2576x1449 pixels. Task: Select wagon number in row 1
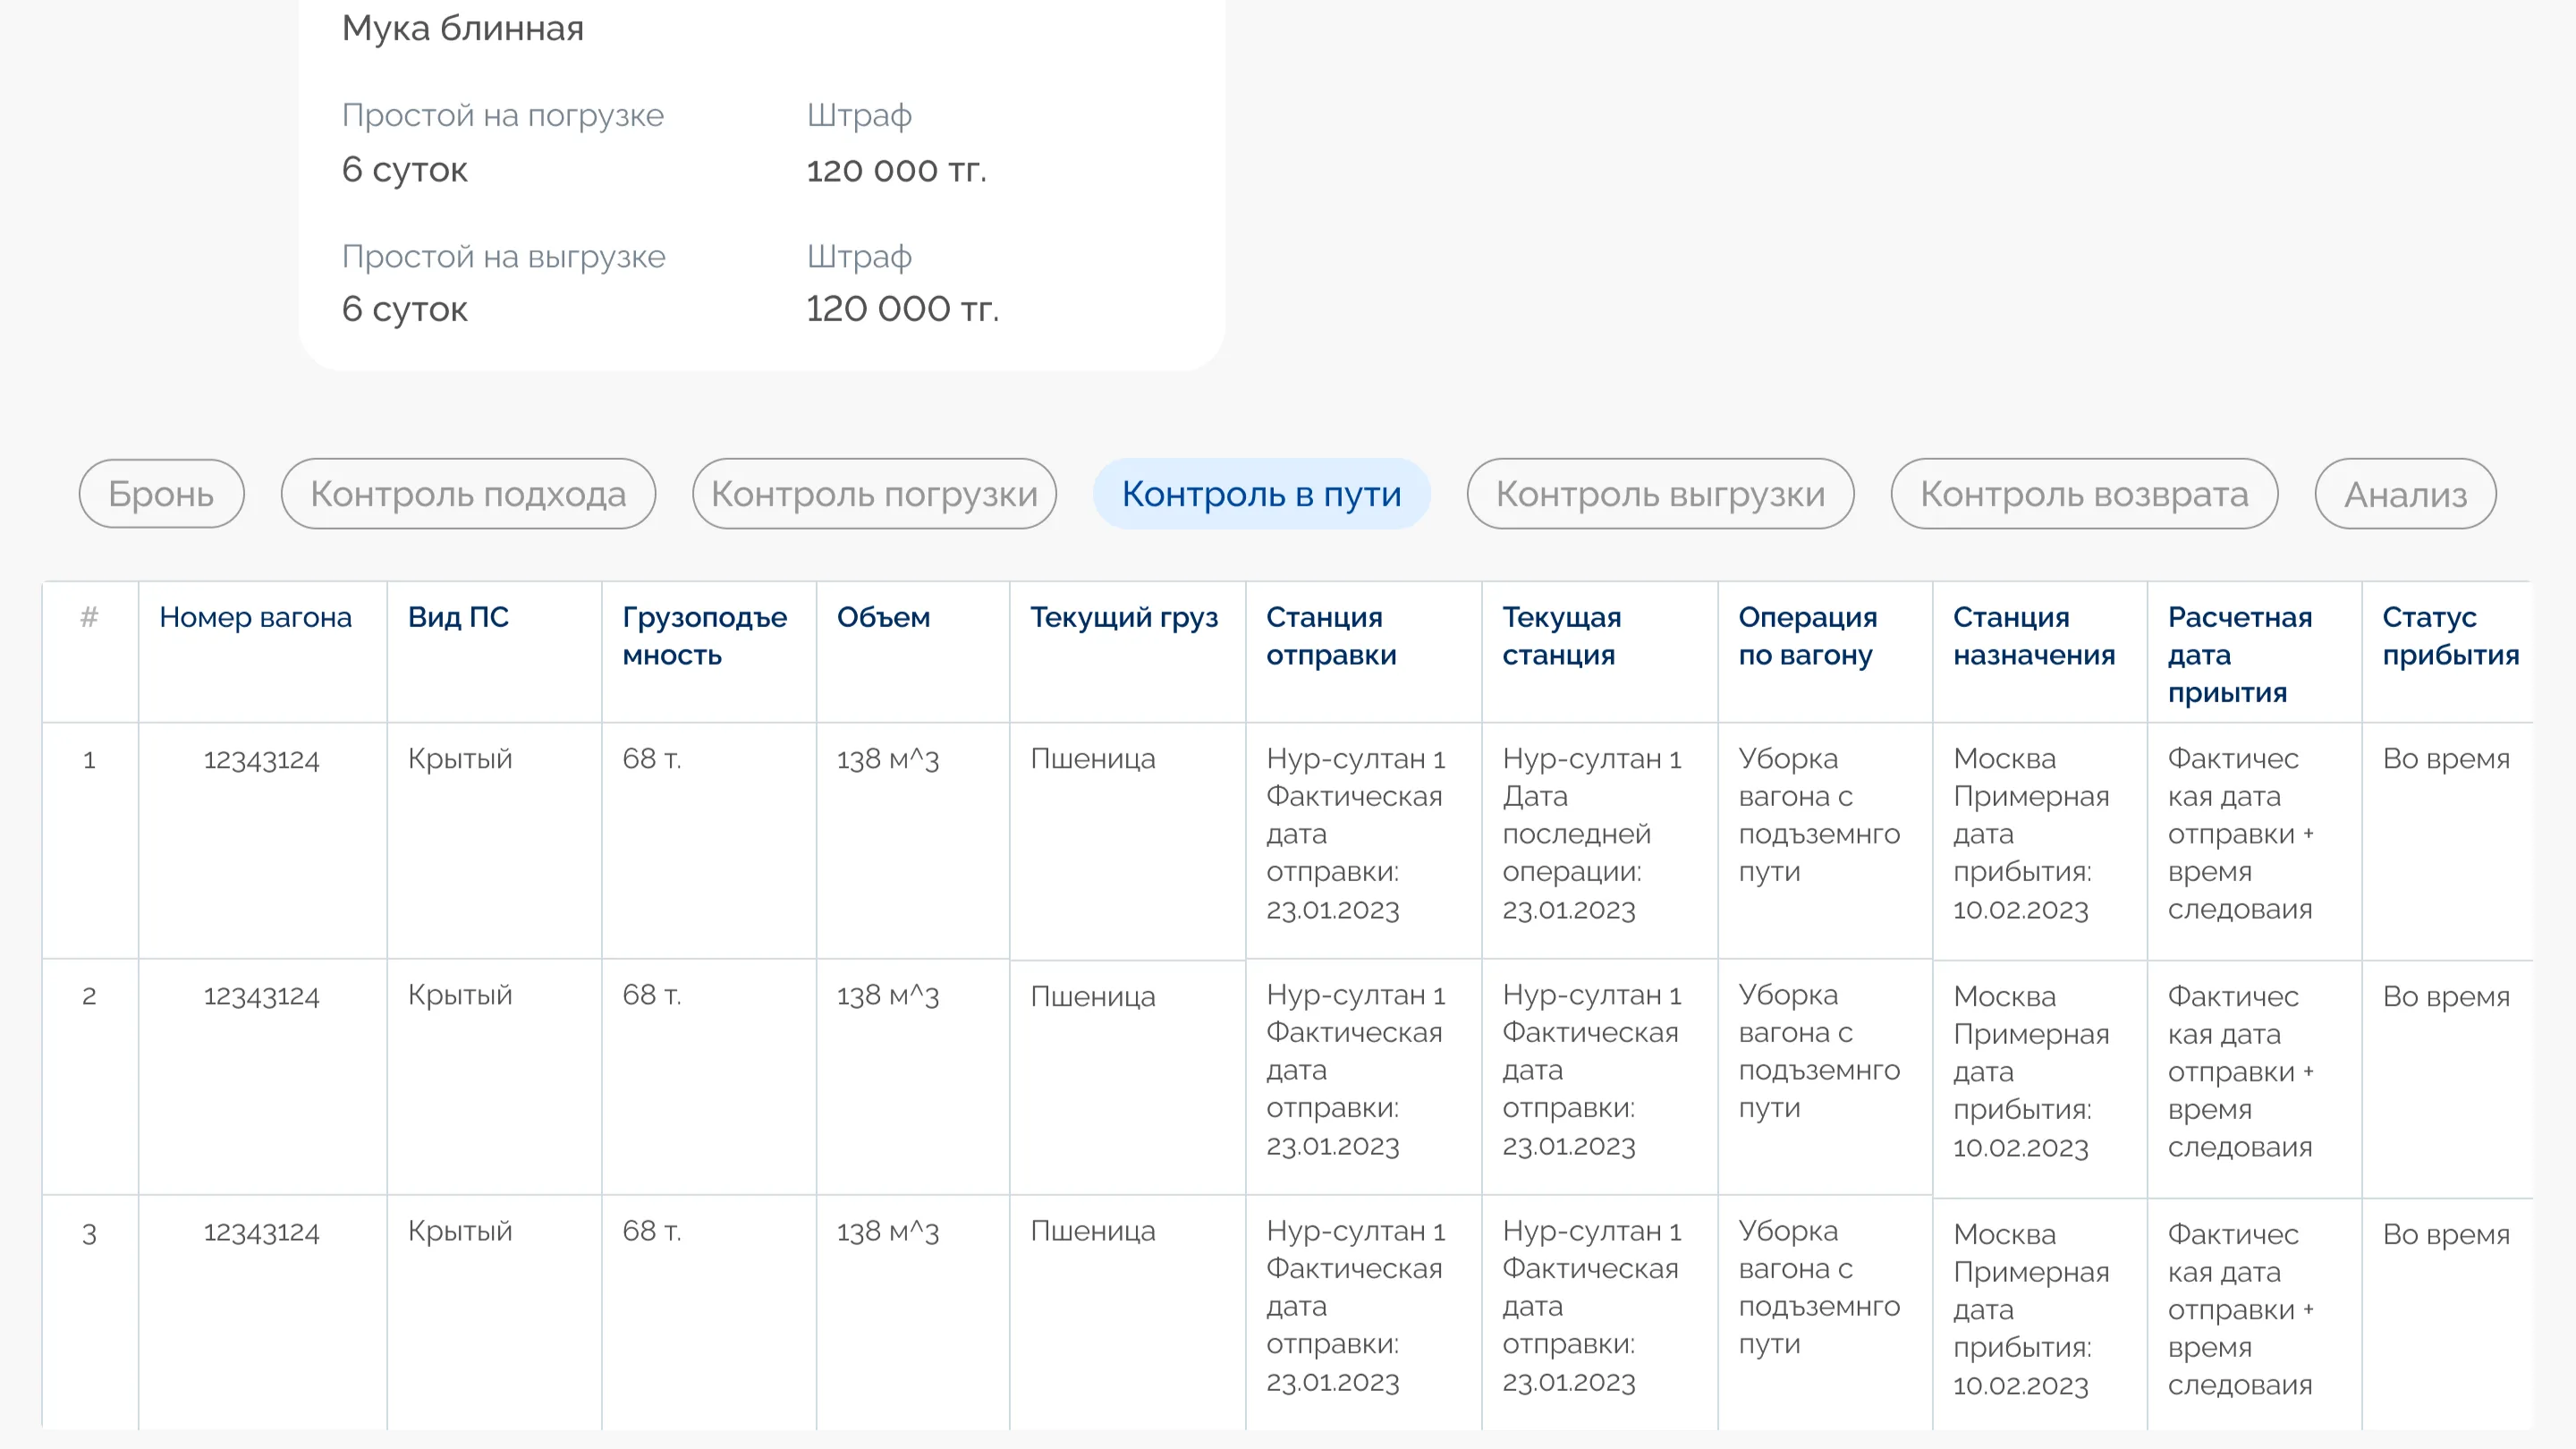[x=261, y=760]
